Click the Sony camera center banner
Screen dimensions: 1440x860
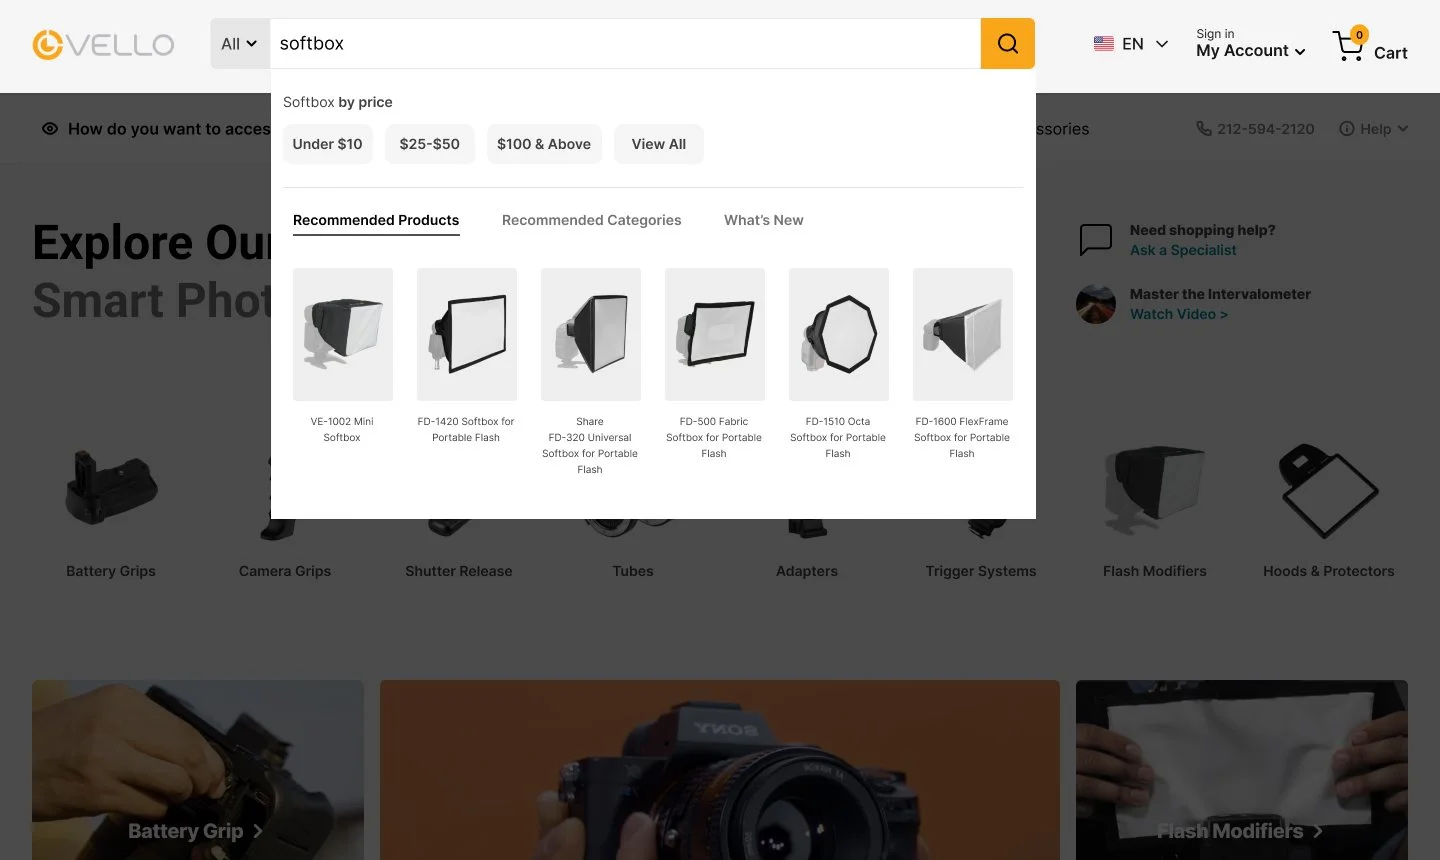click(720, 770)
